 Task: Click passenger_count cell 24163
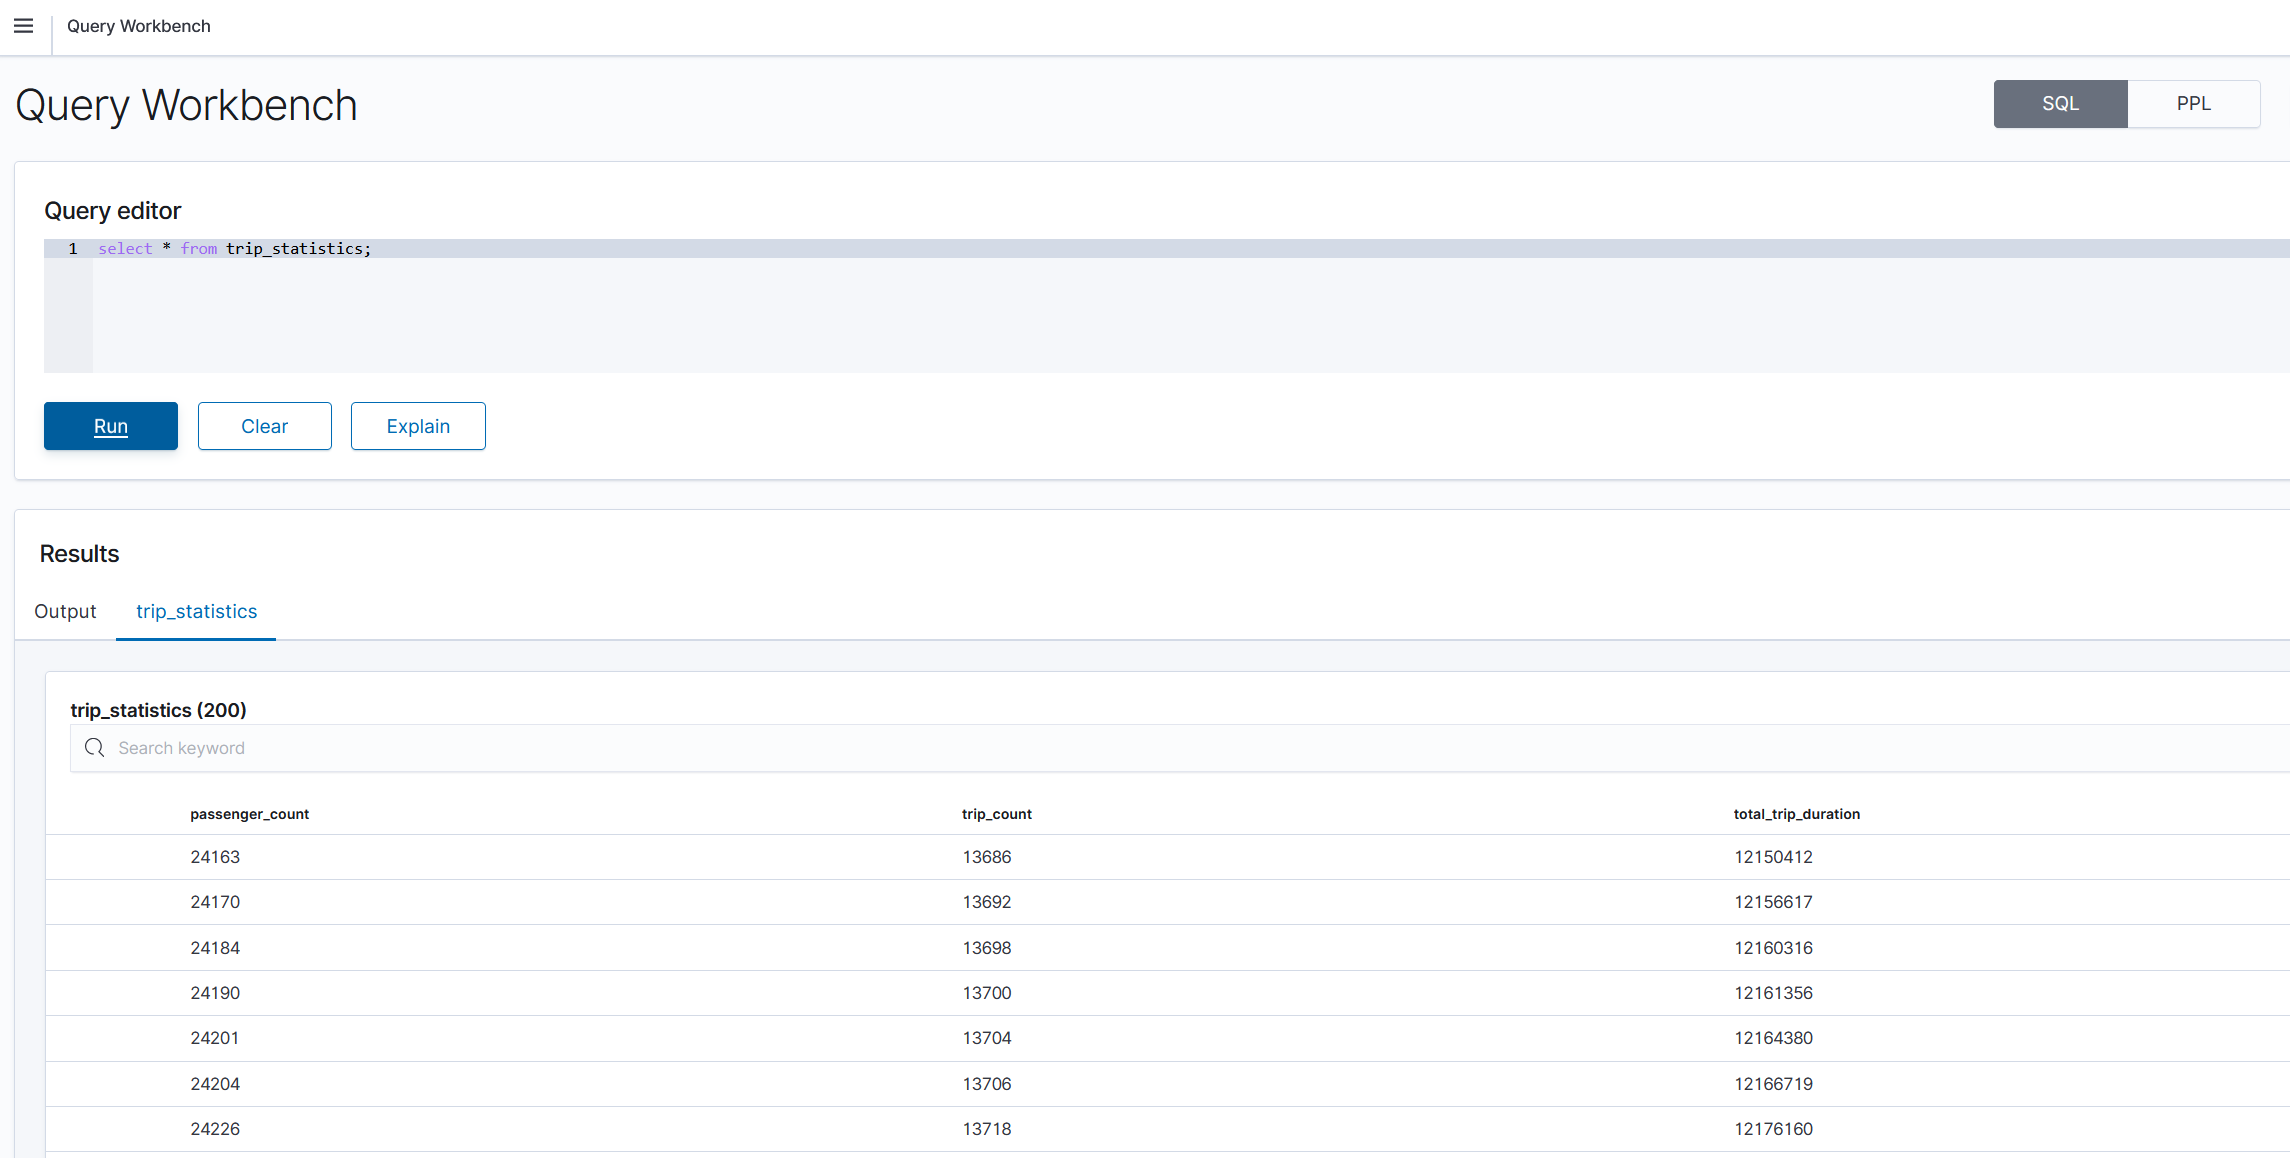tap(215, 857)
